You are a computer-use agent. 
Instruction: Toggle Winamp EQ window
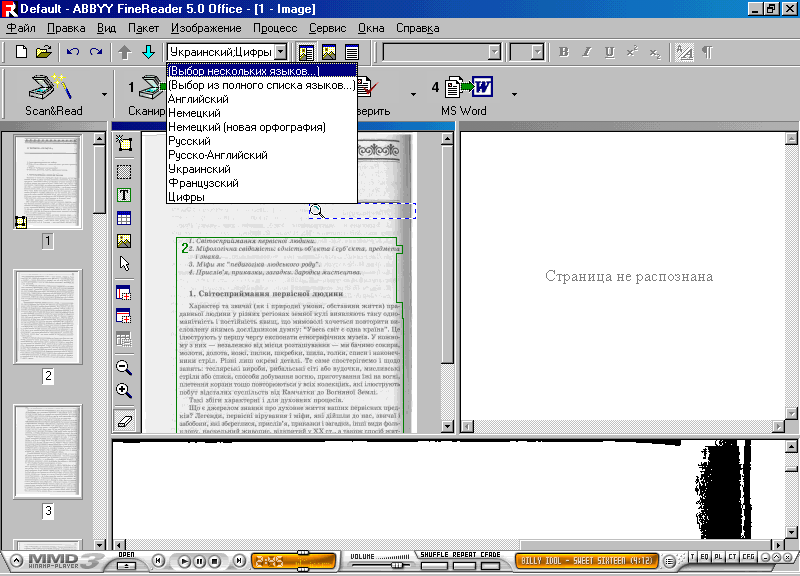(x=705, y=557)
